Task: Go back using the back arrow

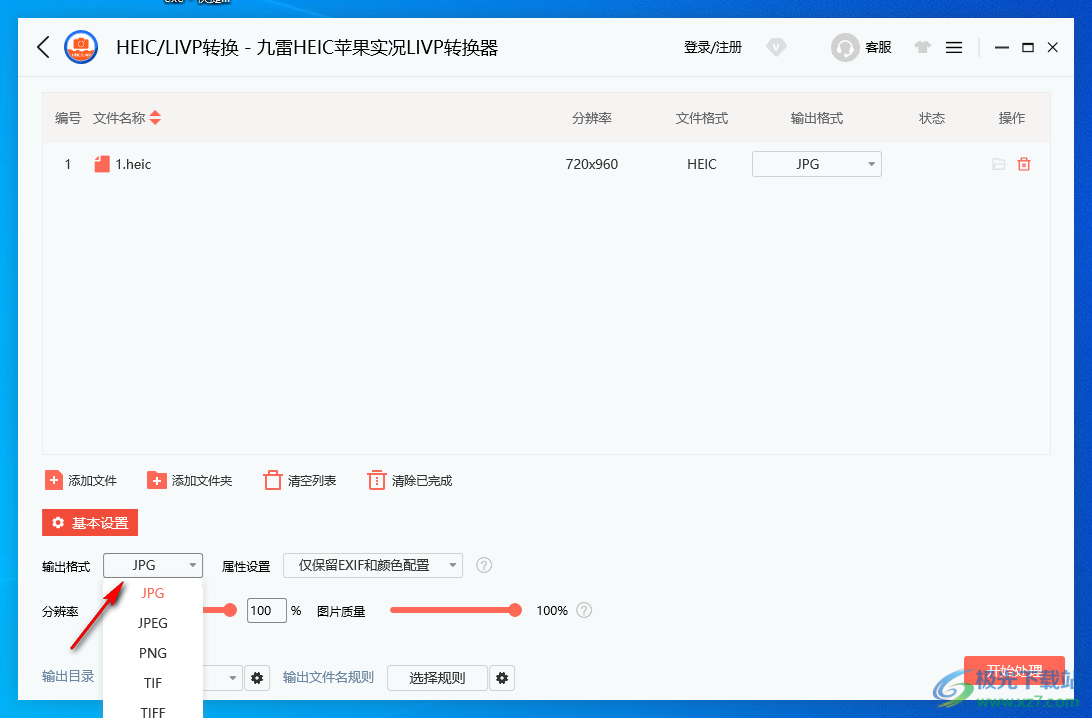Action: pyautogui.click(x=43, y=47)
